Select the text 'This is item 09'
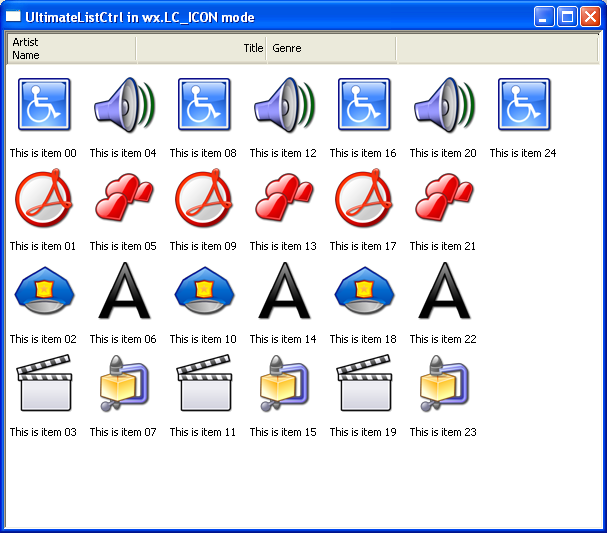 (x=203, y=247)
